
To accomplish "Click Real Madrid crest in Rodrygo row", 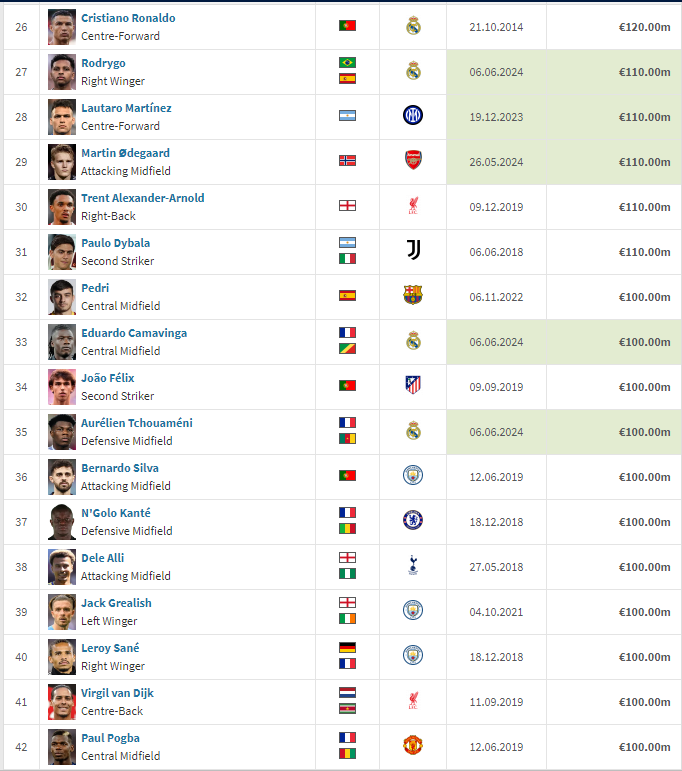I will click(413, 71).
